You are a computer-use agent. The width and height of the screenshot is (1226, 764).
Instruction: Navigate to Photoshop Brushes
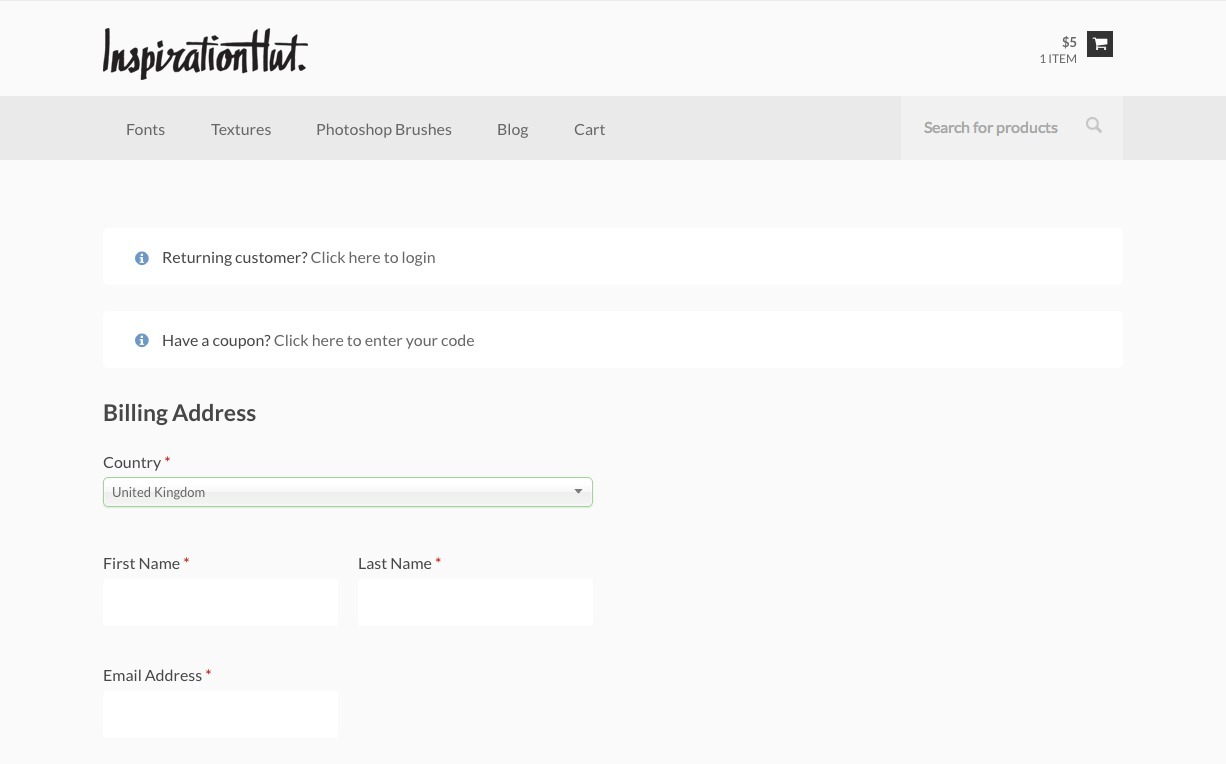click(x=384, y=129)
